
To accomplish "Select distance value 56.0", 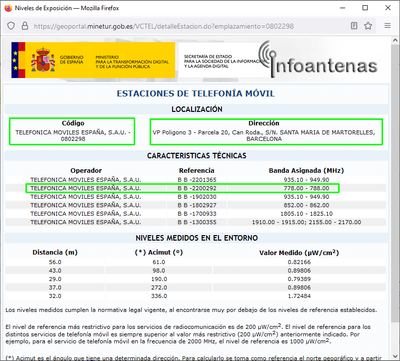I will coord(55,262).
